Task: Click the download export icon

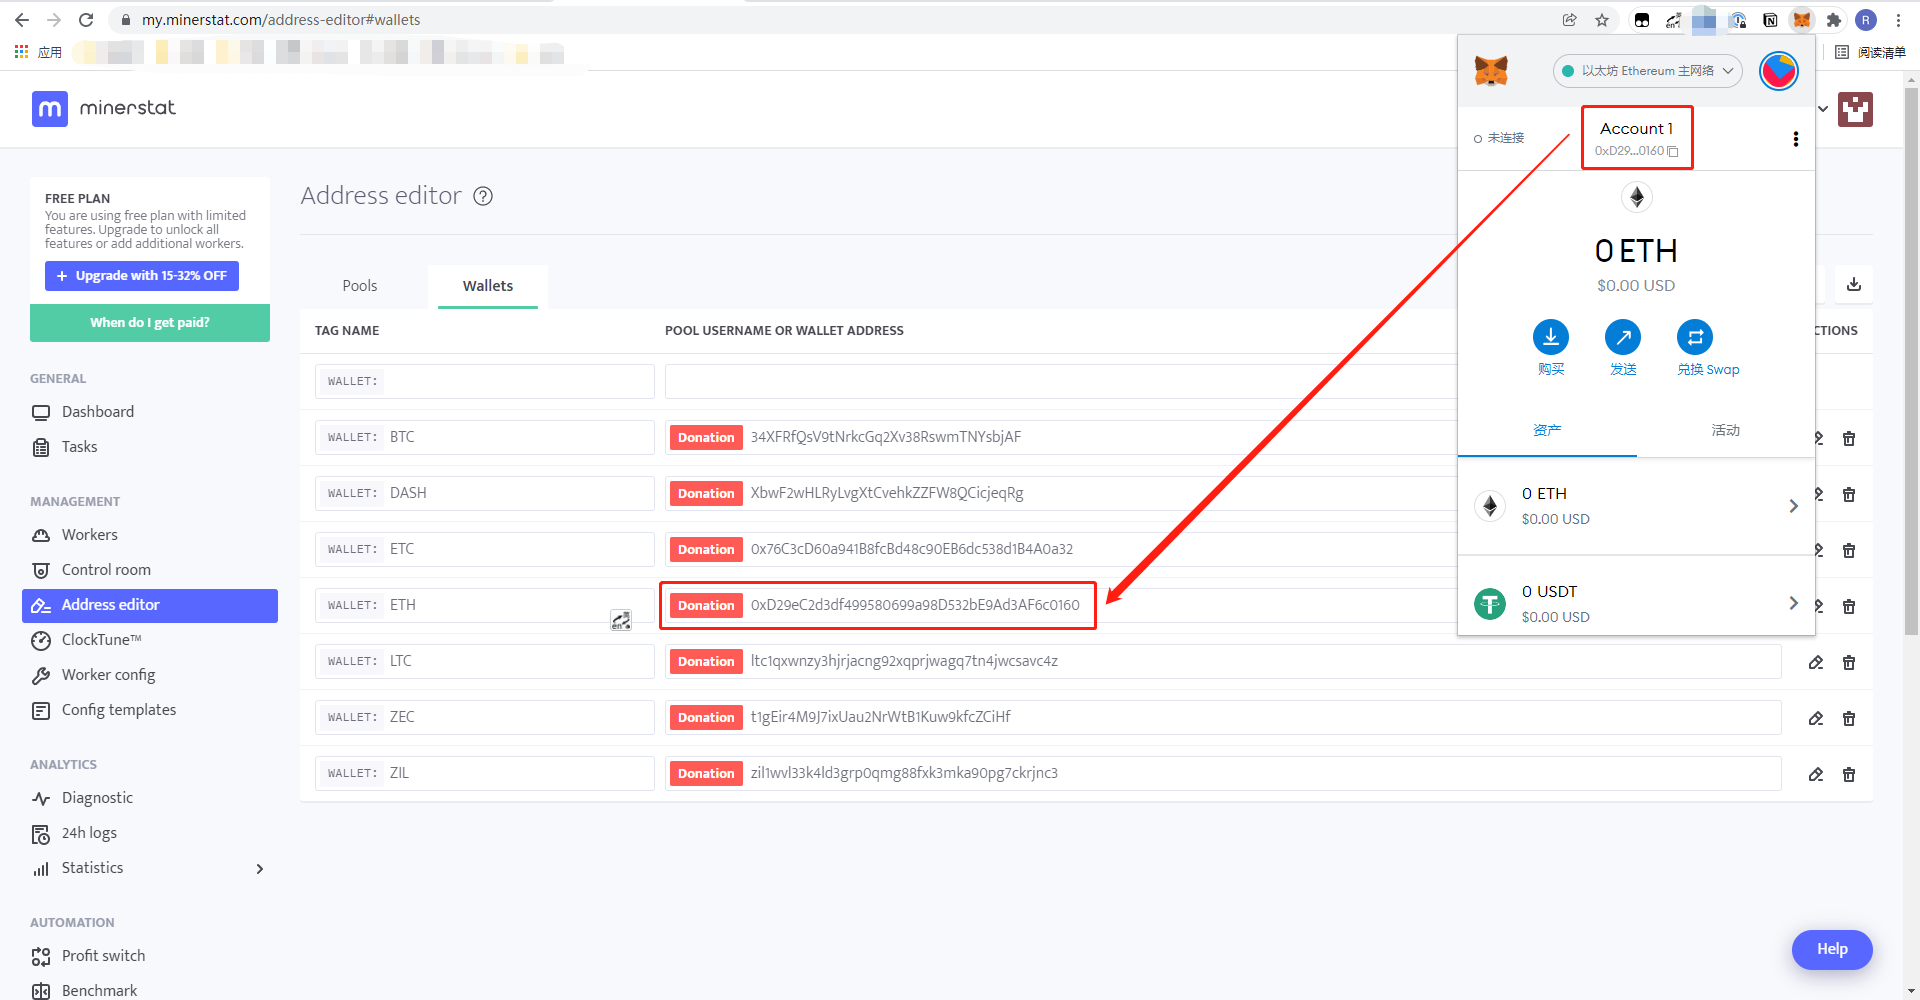Action: point(1854,284)
